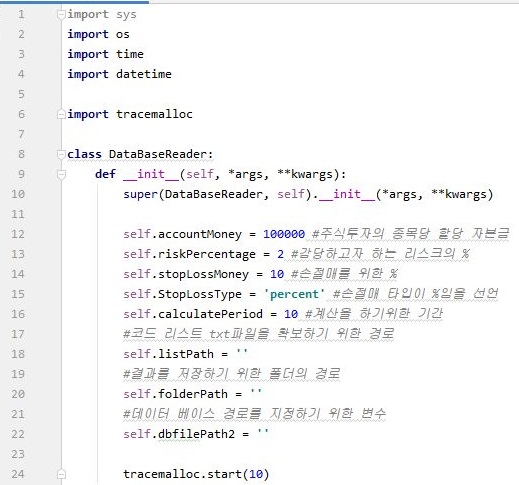The width and height of the screenshot is (519, 485).
Task: Click line number 23 in gutter
Action: click(18, 454)
